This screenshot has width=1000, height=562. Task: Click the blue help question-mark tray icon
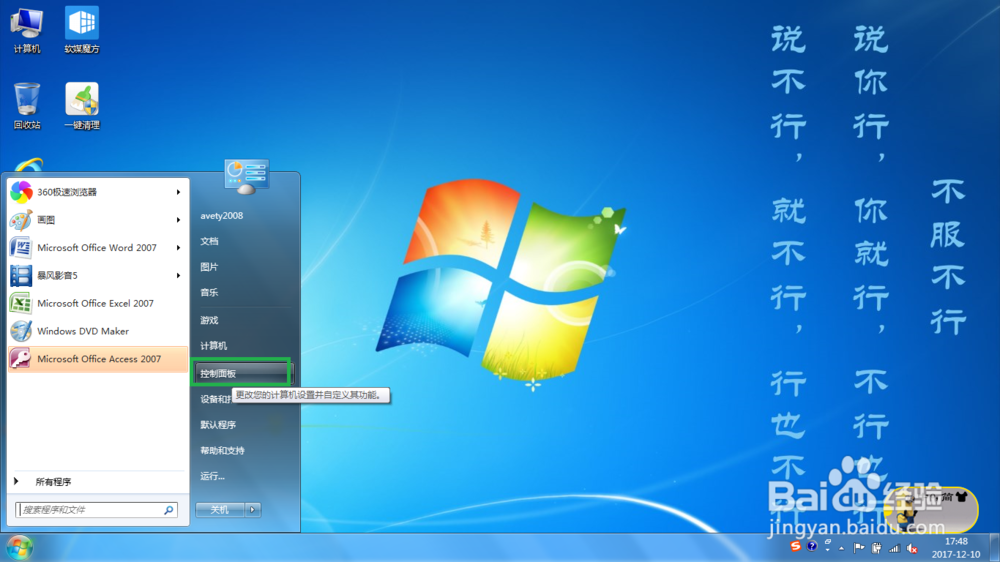(x=812, y=547)
